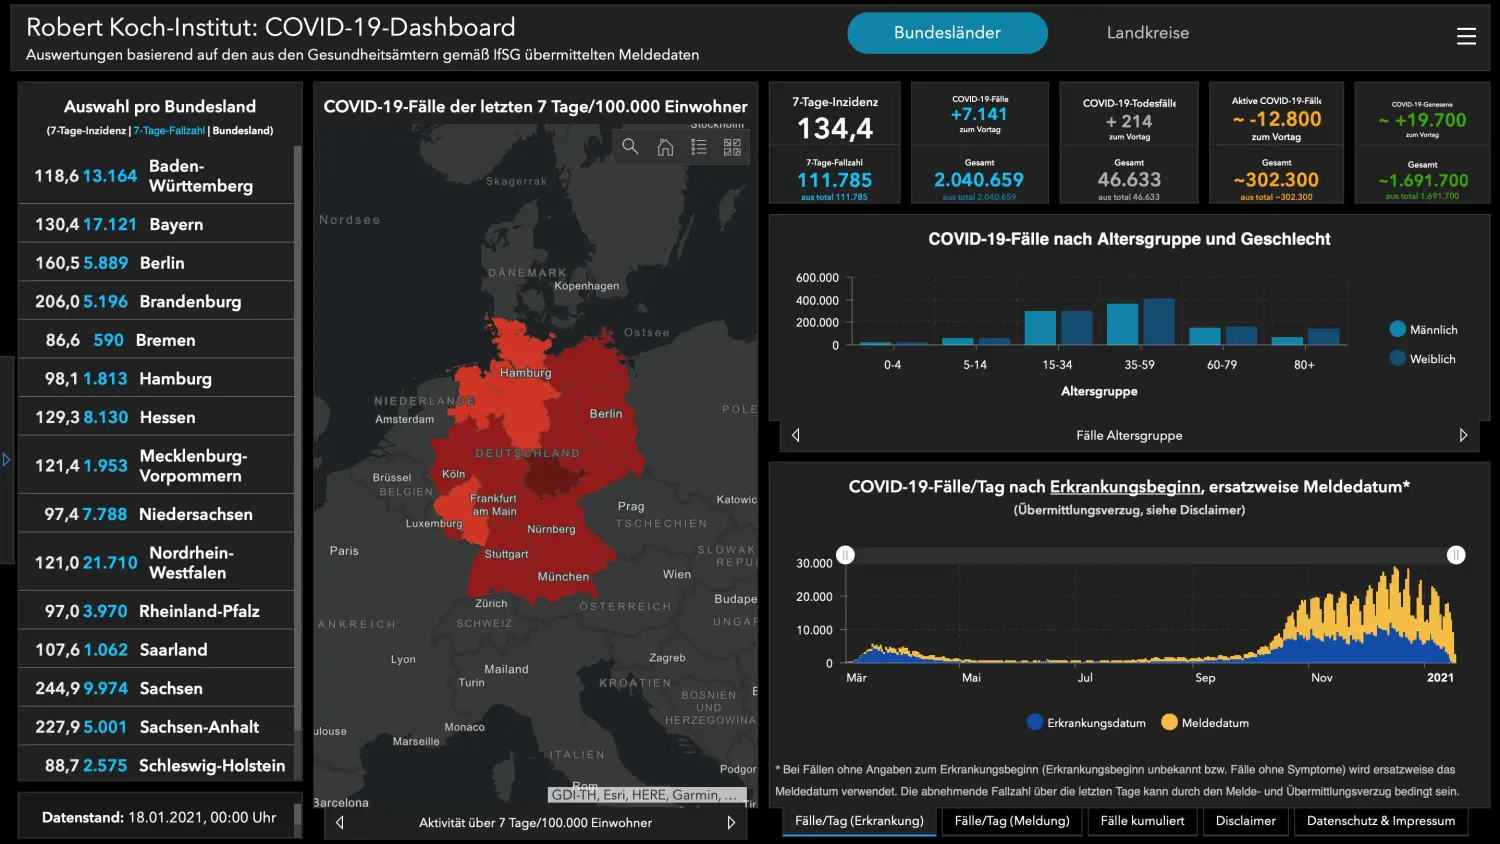This screenshot has width=1500, height=844.
Task: Go to previous map view arrow
Action: pyautogui.click(x=340, y=822)
